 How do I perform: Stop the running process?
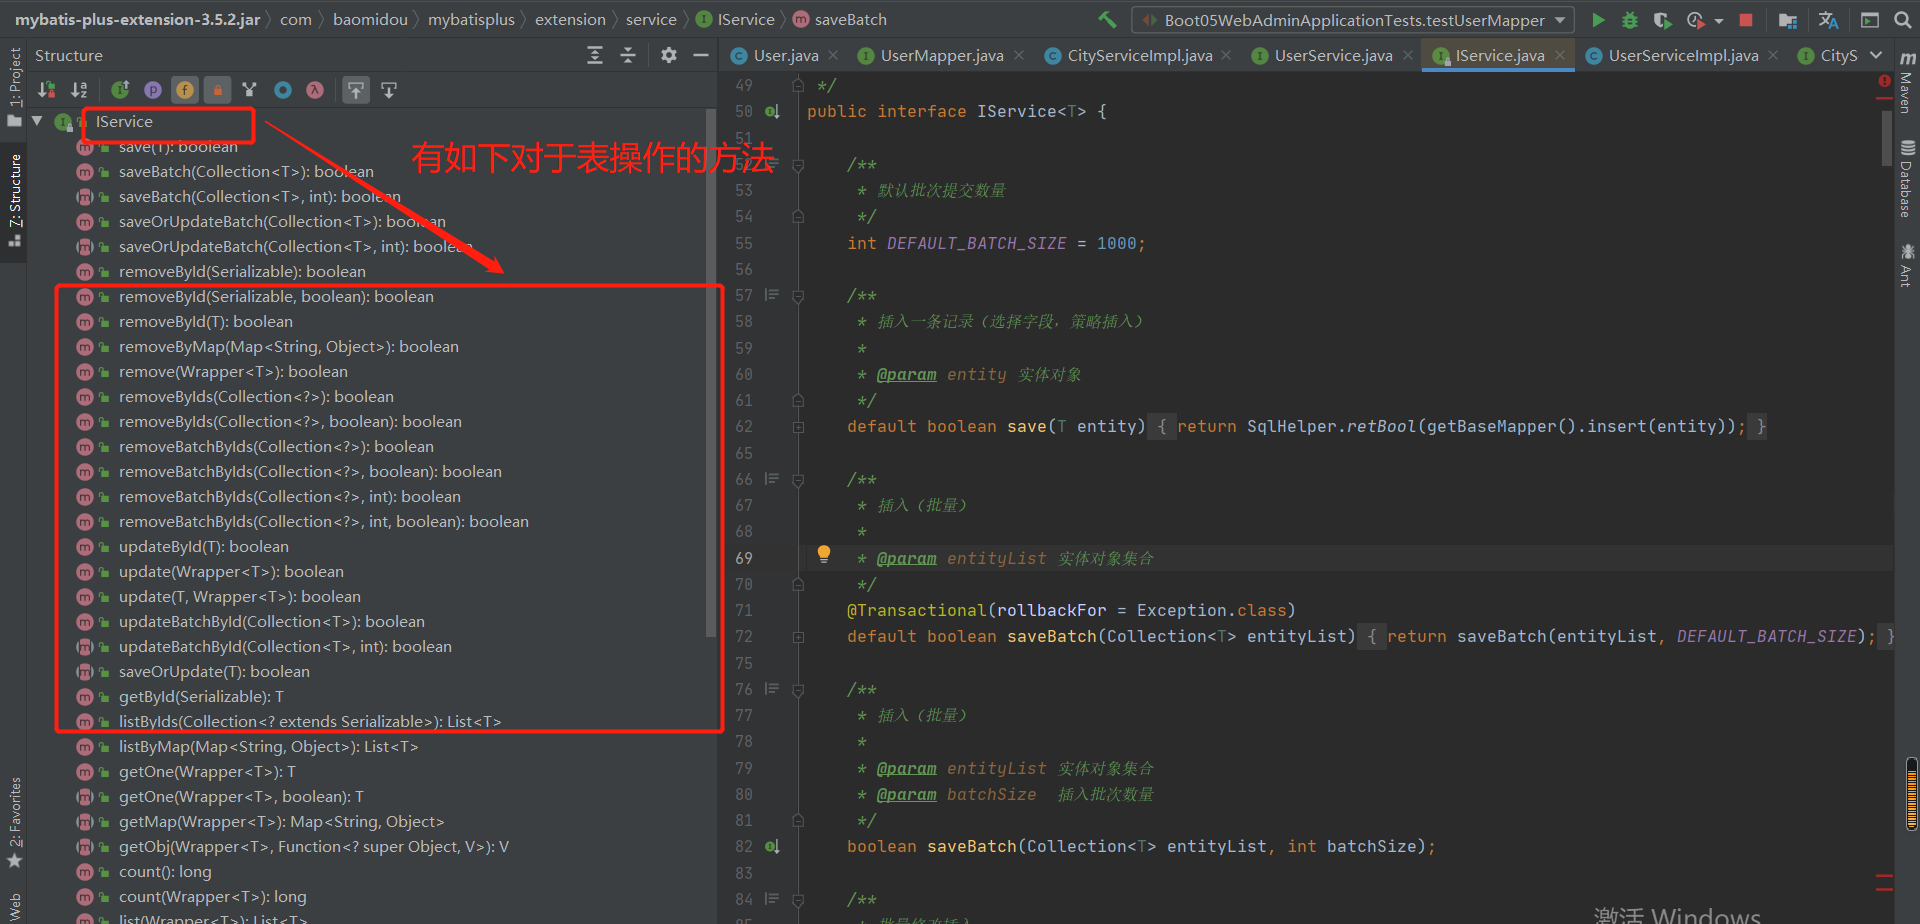pos(1746,19)
